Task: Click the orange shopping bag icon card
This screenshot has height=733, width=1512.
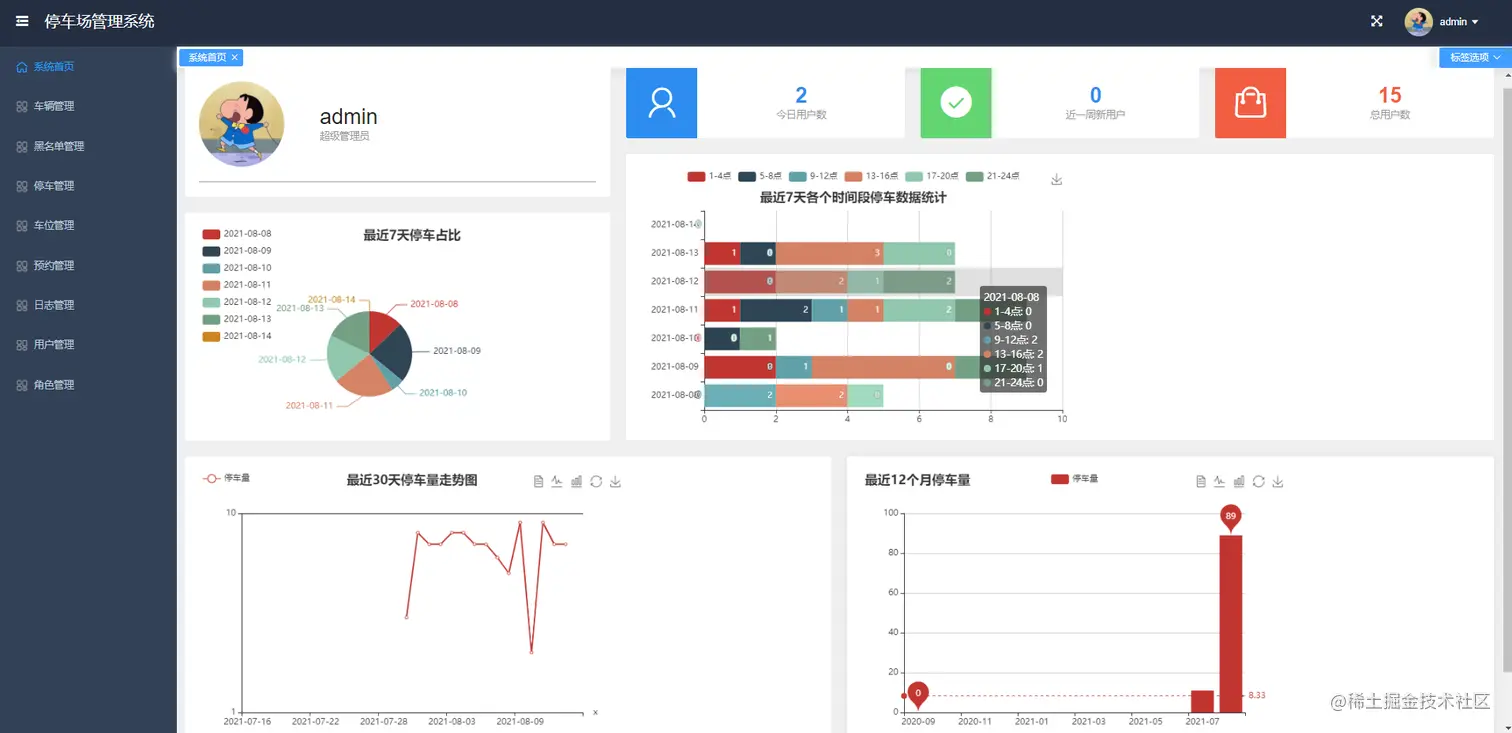Action: pyautogui.click(x=1250, y=102)
